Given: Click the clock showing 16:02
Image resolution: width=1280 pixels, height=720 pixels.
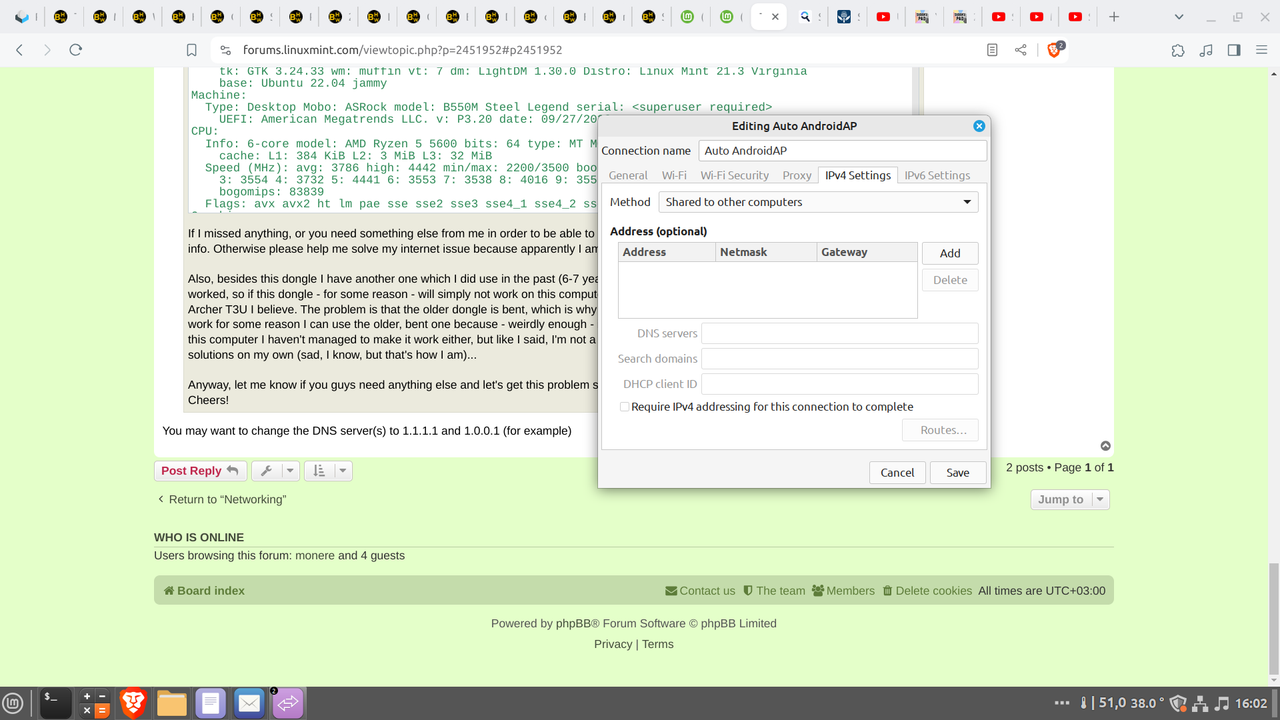Looking at the screenshot, I should coord(1251,704).
